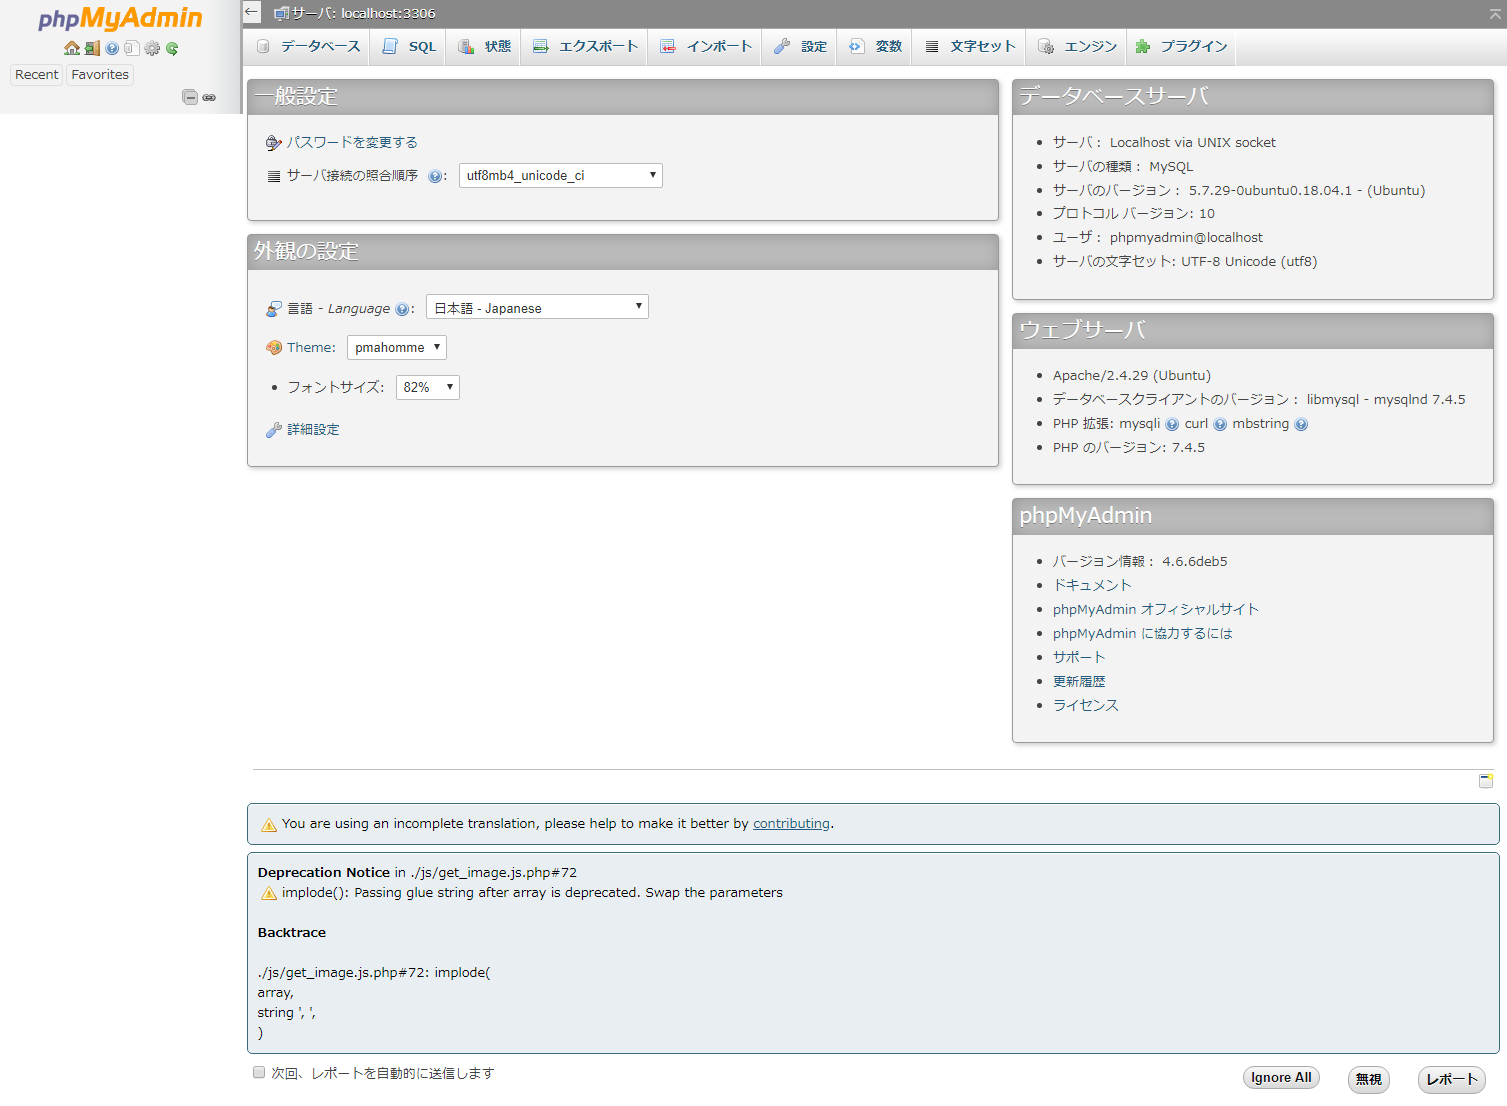The height and width of the screenshot is (1106, 1507).
Task: Click help icon after mysqli extension
Action: [x=1172, y=424]
